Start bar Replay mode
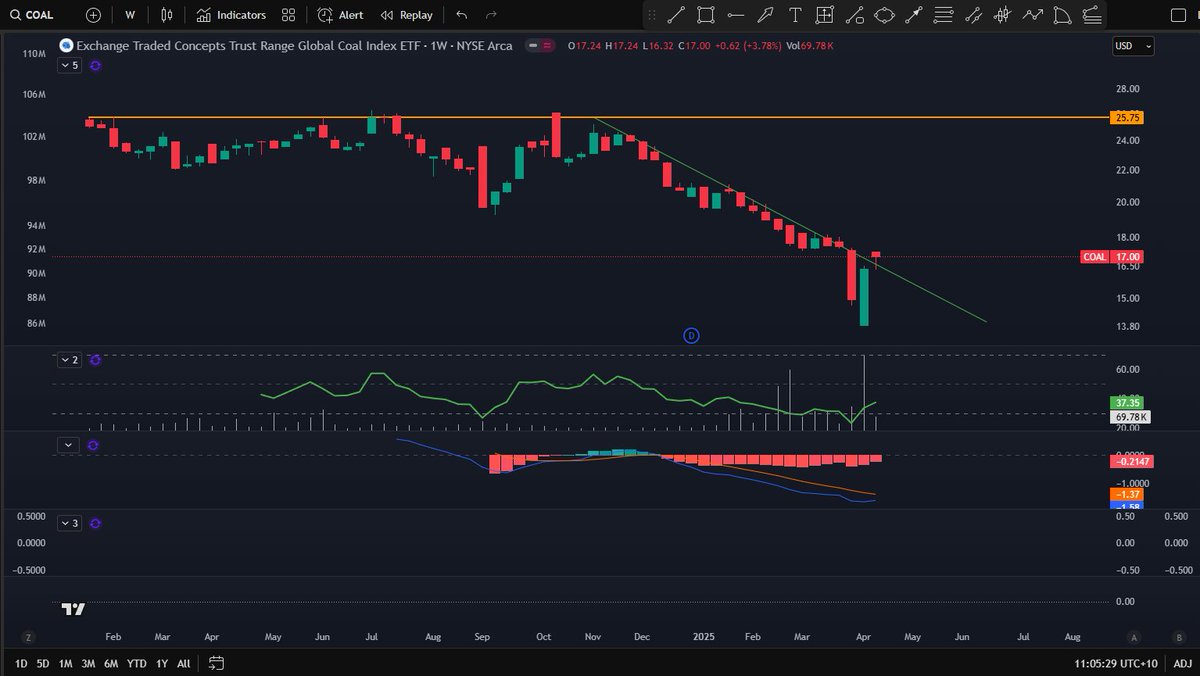Image resolution: width=1200 pixels, height=676 pixels. click(x=407, y=15)
